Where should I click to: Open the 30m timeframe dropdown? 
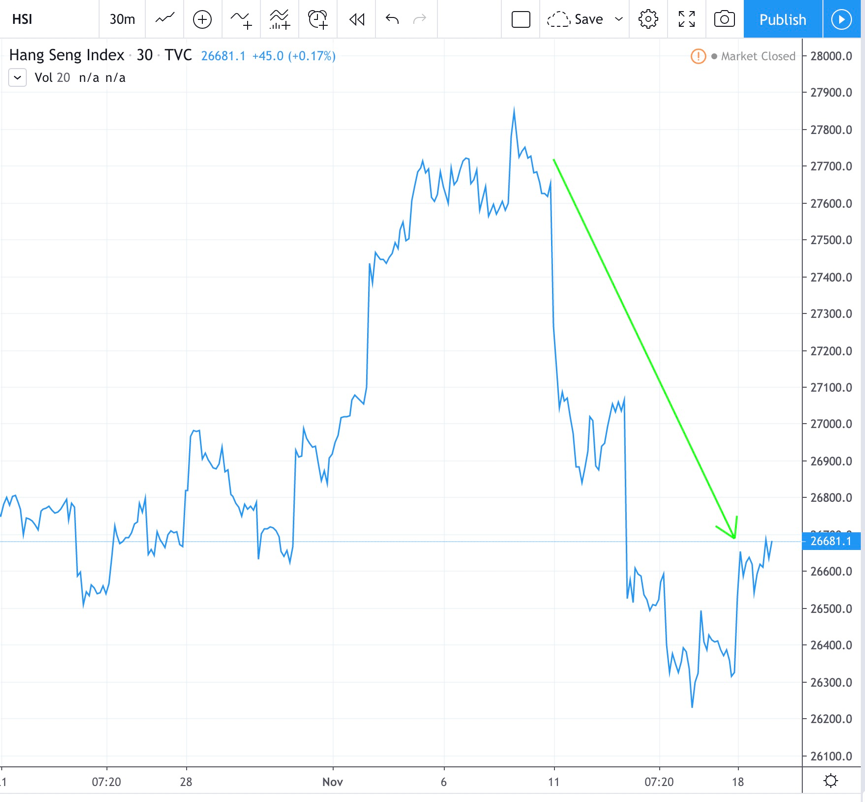click(122, 19)
